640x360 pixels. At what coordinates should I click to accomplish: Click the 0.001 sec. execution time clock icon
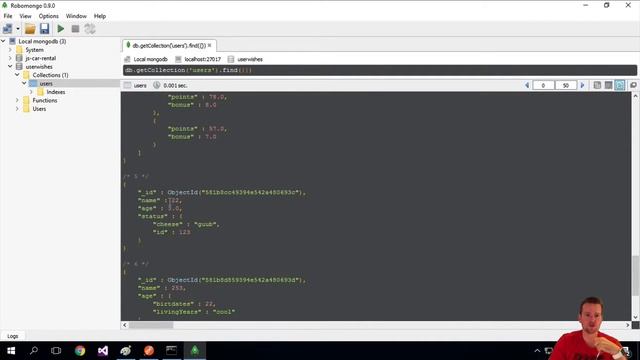point(156,85)
